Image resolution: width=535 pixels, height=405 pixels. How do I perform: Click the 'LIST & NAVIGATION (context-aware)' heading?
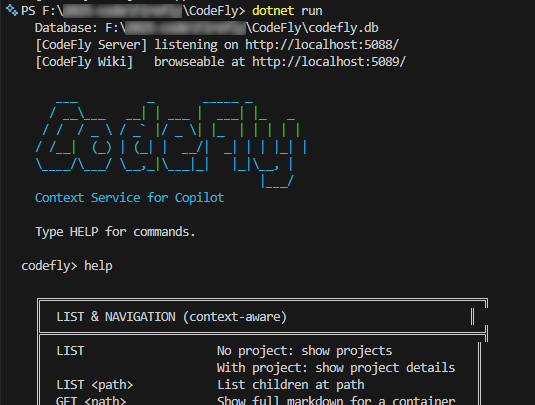[x=172, y=317]
